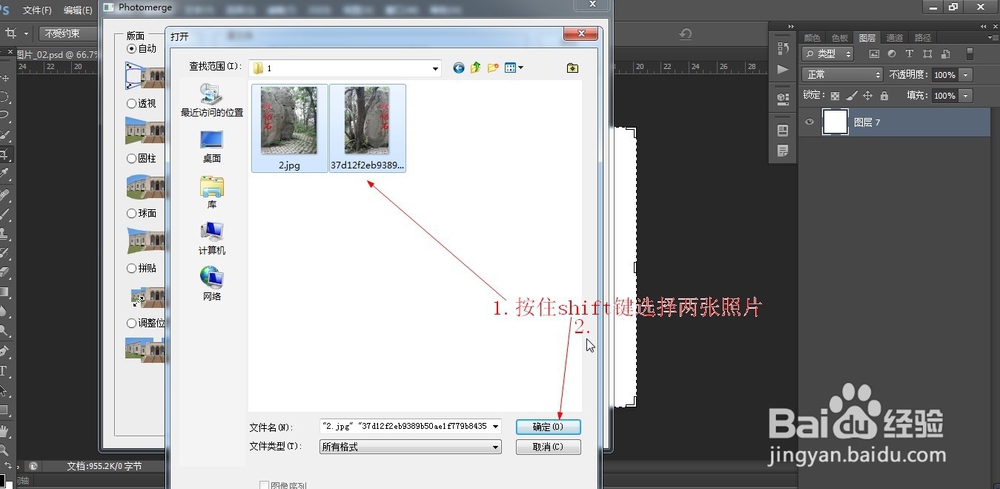Open 类型 layer filter dropdown
Viewport: 1000px width, 489px height.
pos(827,54)
